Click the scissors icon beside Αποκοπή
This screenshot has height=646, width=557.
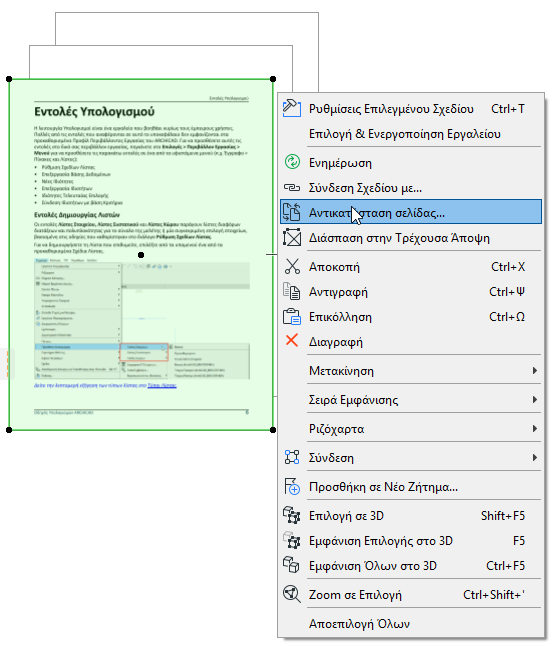(x=292, y=266)
